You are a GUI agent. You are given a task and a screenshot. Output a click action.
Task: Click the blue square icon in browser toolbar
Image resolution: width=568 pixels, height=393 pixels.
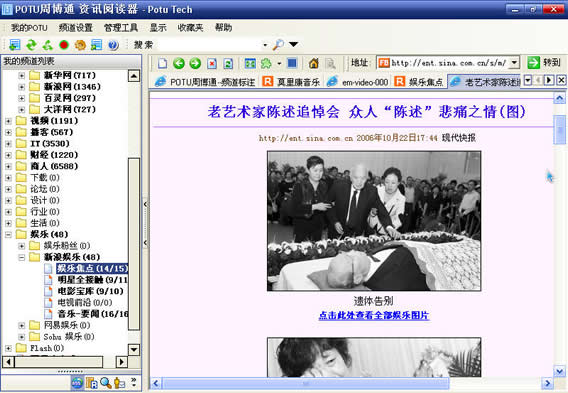click(x=292, y=63)
